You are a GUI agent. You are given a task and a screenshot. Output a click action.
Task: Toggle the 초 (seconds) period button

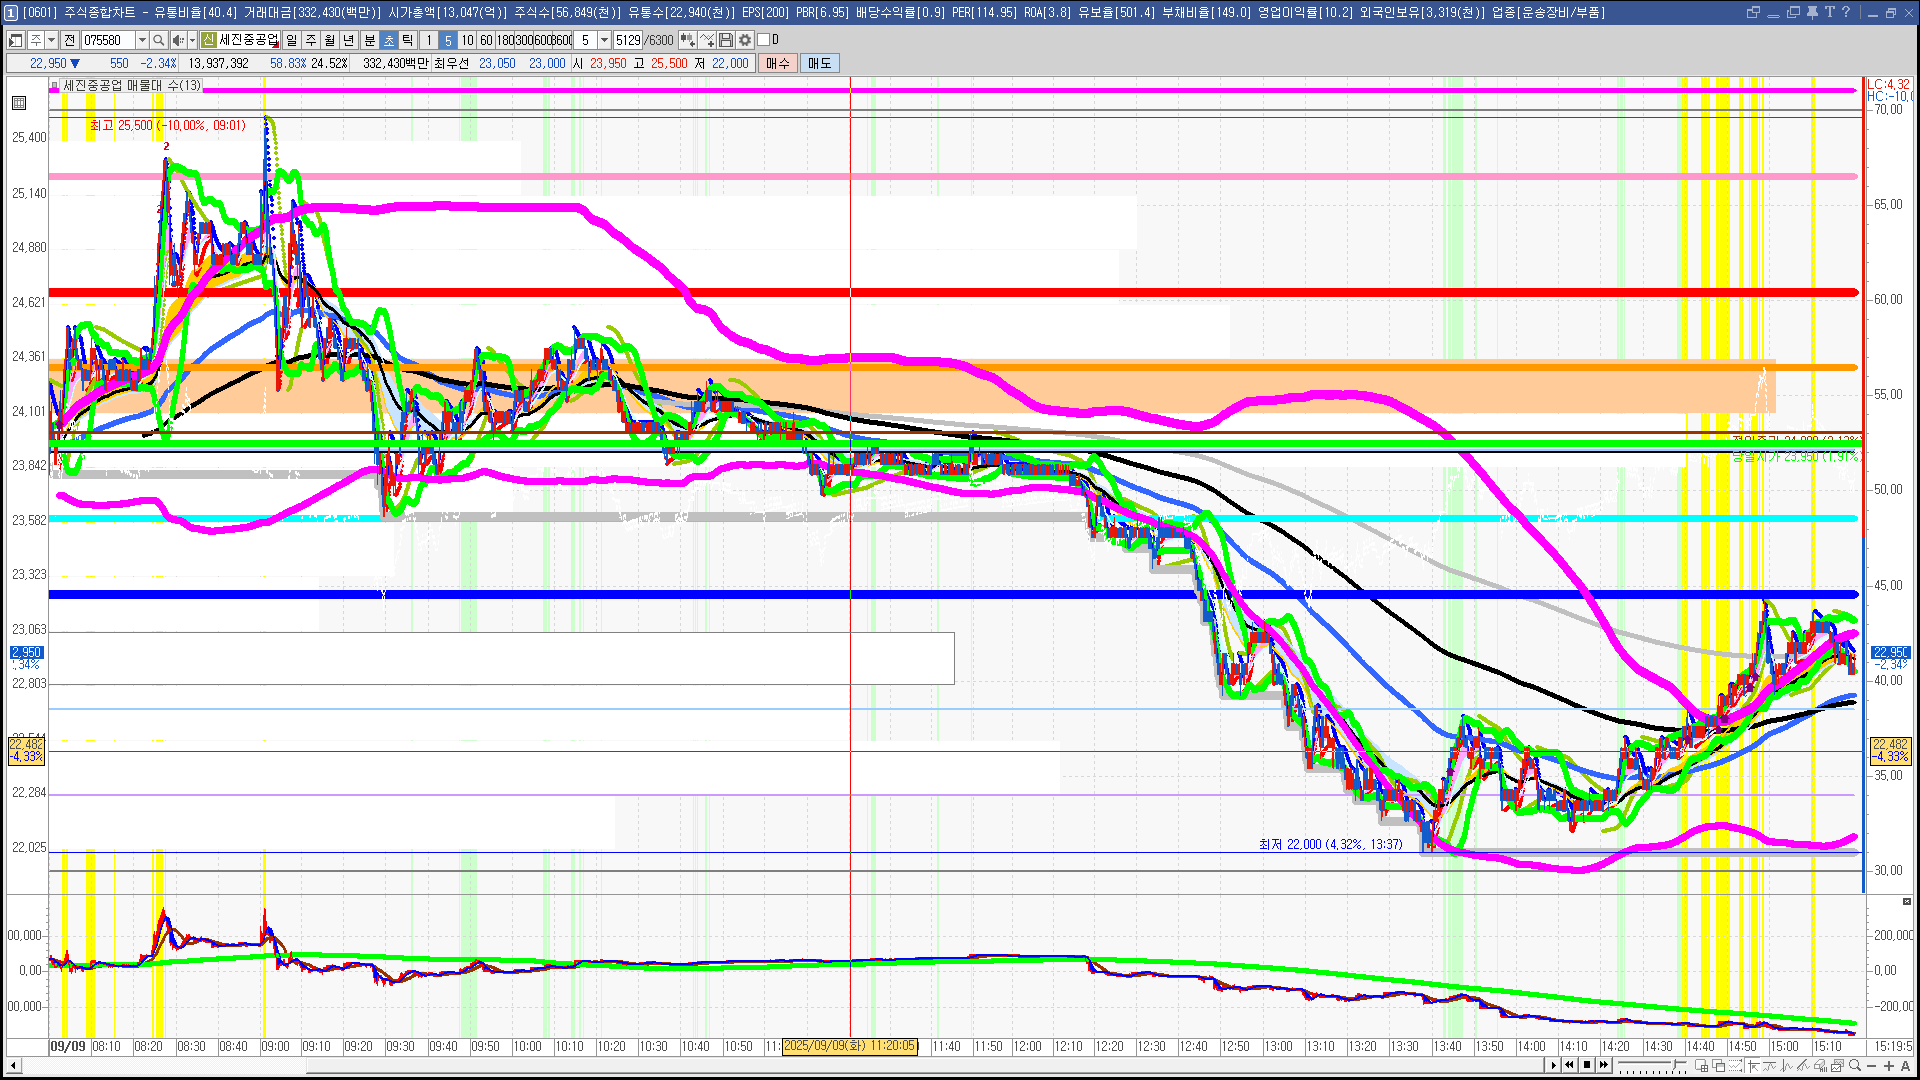(389, 40)
